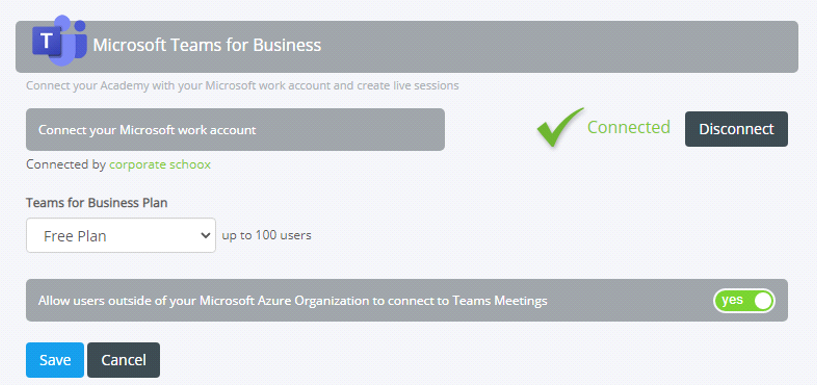Click the chevron arrow of plan selector
The height and width of the screenshot is (385, 817).
[205, 235]
